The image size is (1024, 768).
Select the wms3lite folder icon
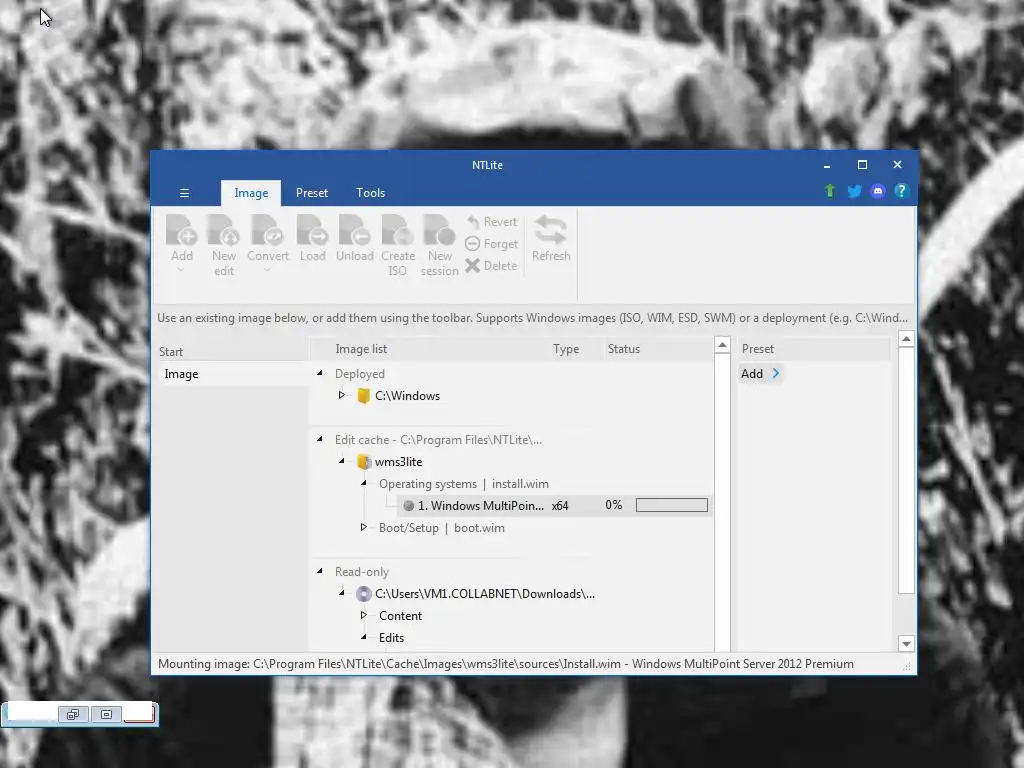click(x=364, y=462)
